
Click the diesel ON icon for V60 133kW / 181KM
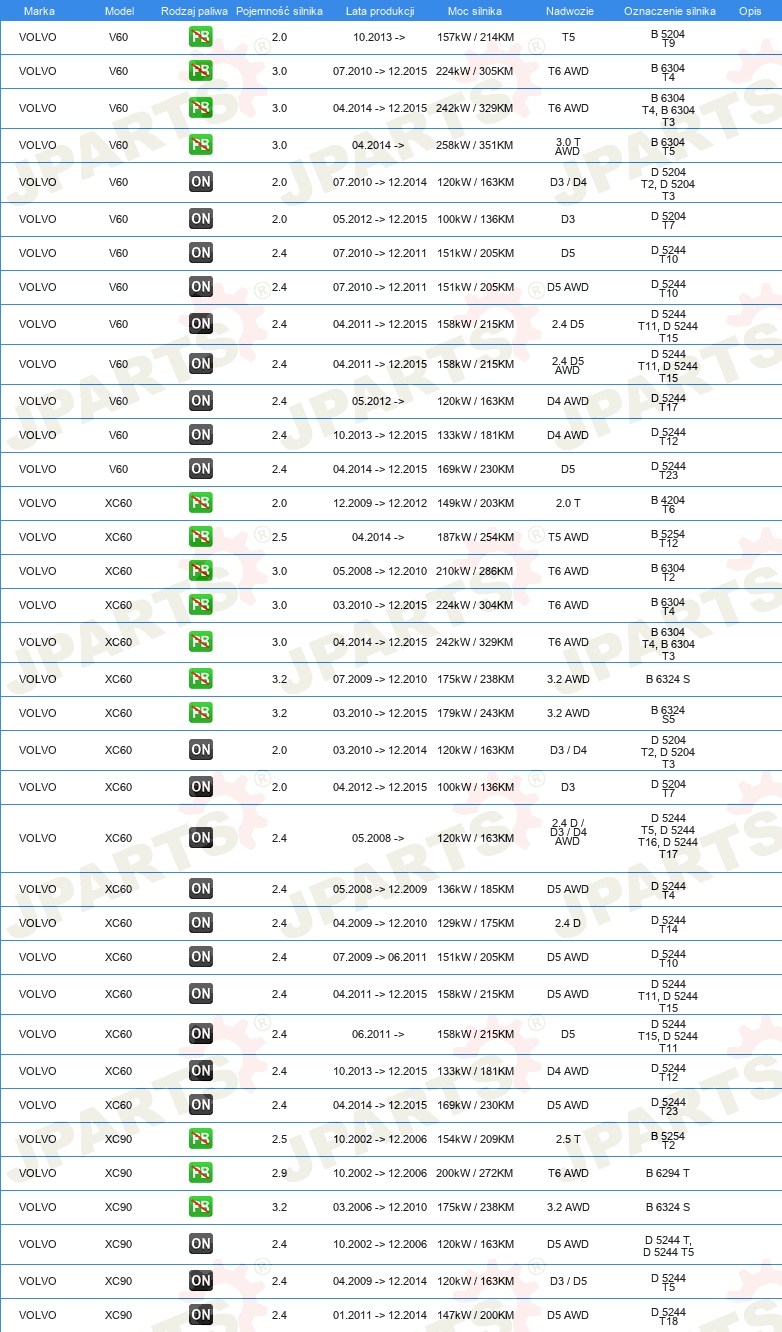click(x=201, y=435)
